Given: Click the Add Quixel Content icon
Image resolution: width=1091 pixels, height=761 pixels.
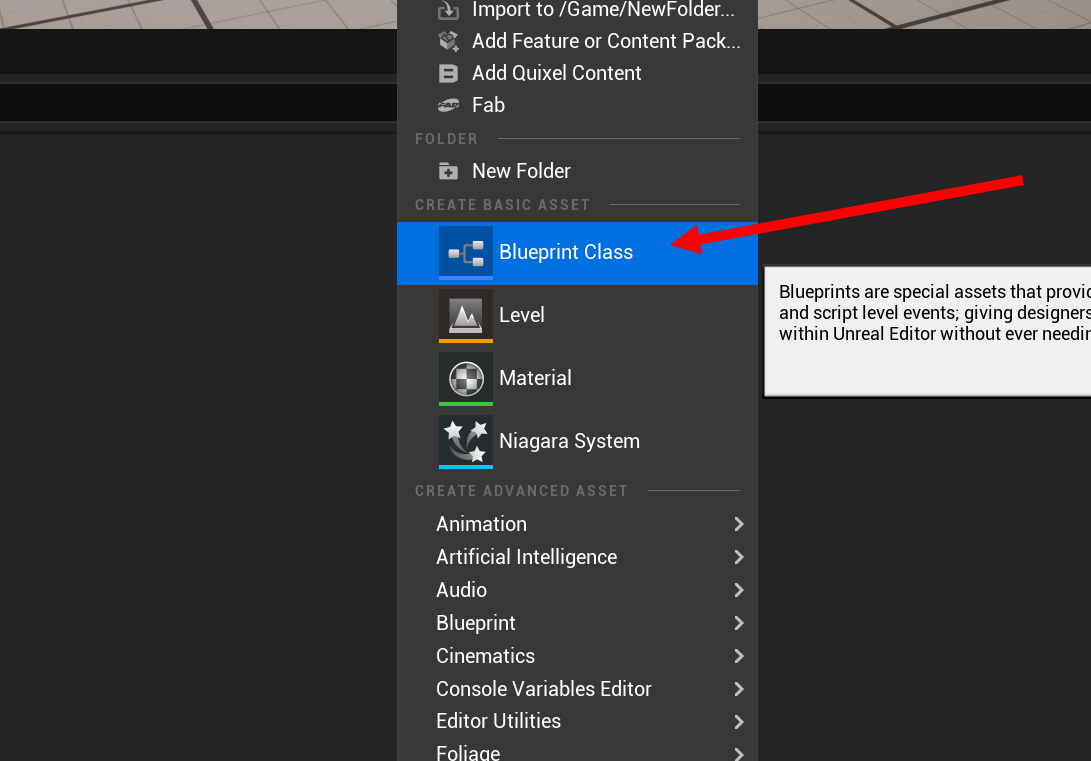Looking at the screenshot, I should (x=448, y=73).
